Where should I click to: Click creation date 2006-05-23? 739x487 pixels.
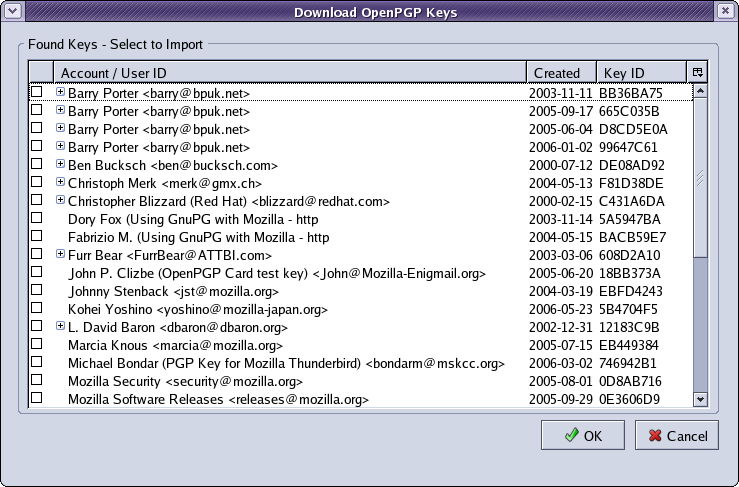(x=560, y=309)
